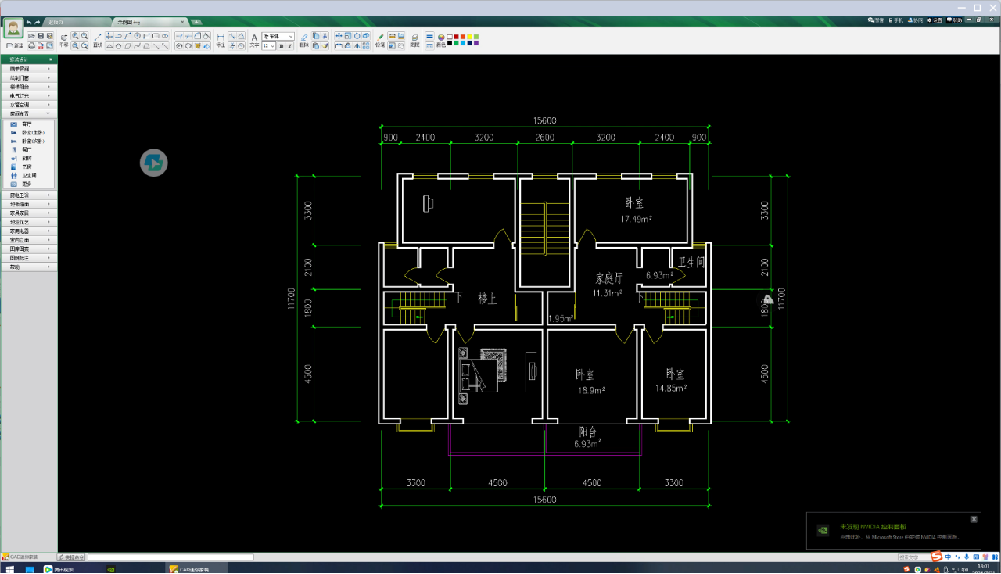Select the parallelogram drawing tool

coord(128,46)
